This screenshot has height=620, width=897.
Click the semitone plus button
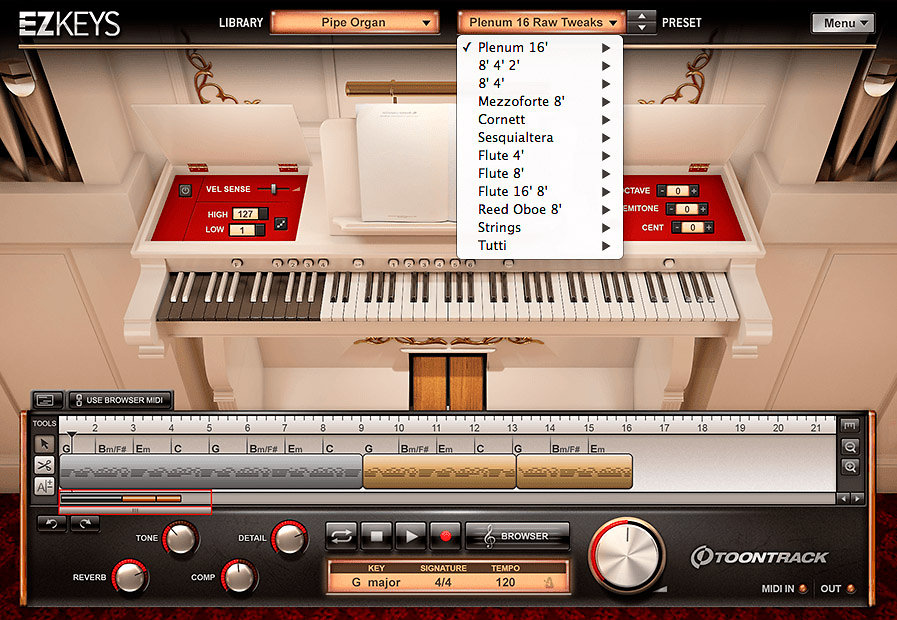pos(703,209)
